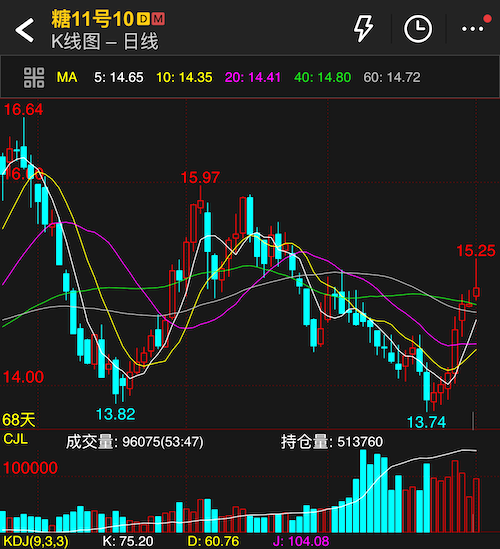Tap the back arrow icon
Image resolution: width=500 pixels, height=549 pixels.
[x=25, y=30]
